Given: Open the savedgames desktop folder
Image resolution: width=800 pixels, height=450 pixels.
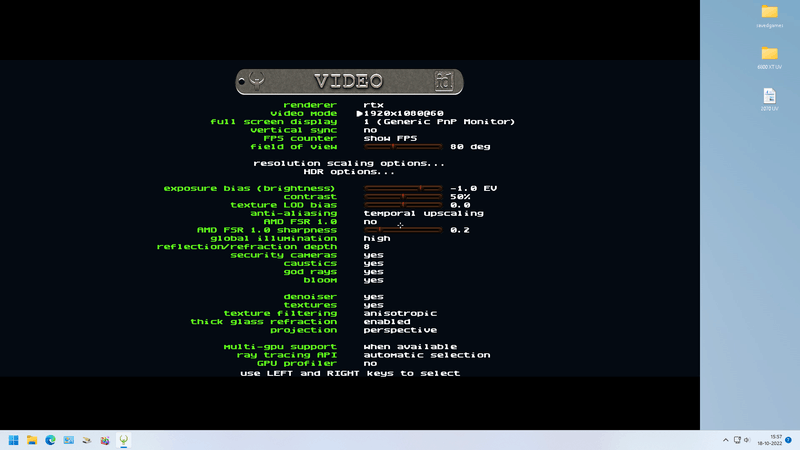Looking at the screenshot, I should (x=769, y=16).
